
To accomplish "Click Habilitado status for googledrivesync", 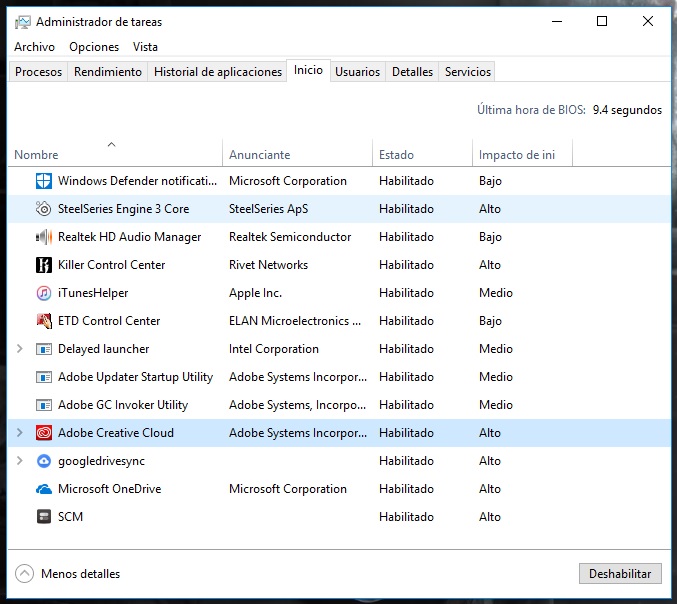I will [x=406, y=461].
